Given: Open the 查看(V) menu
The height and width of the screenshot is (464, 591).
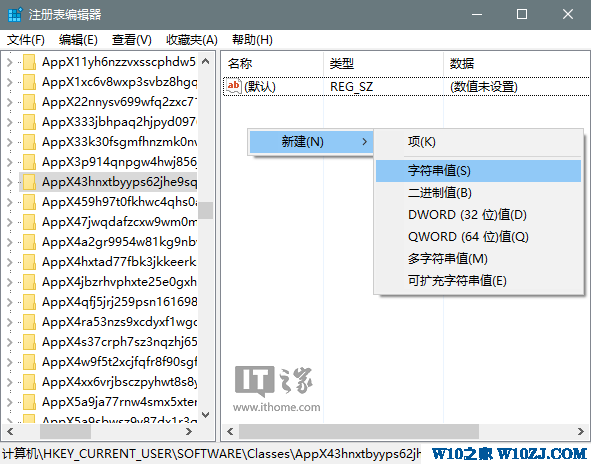Looking at the screenshot, I should click(132, 40).
